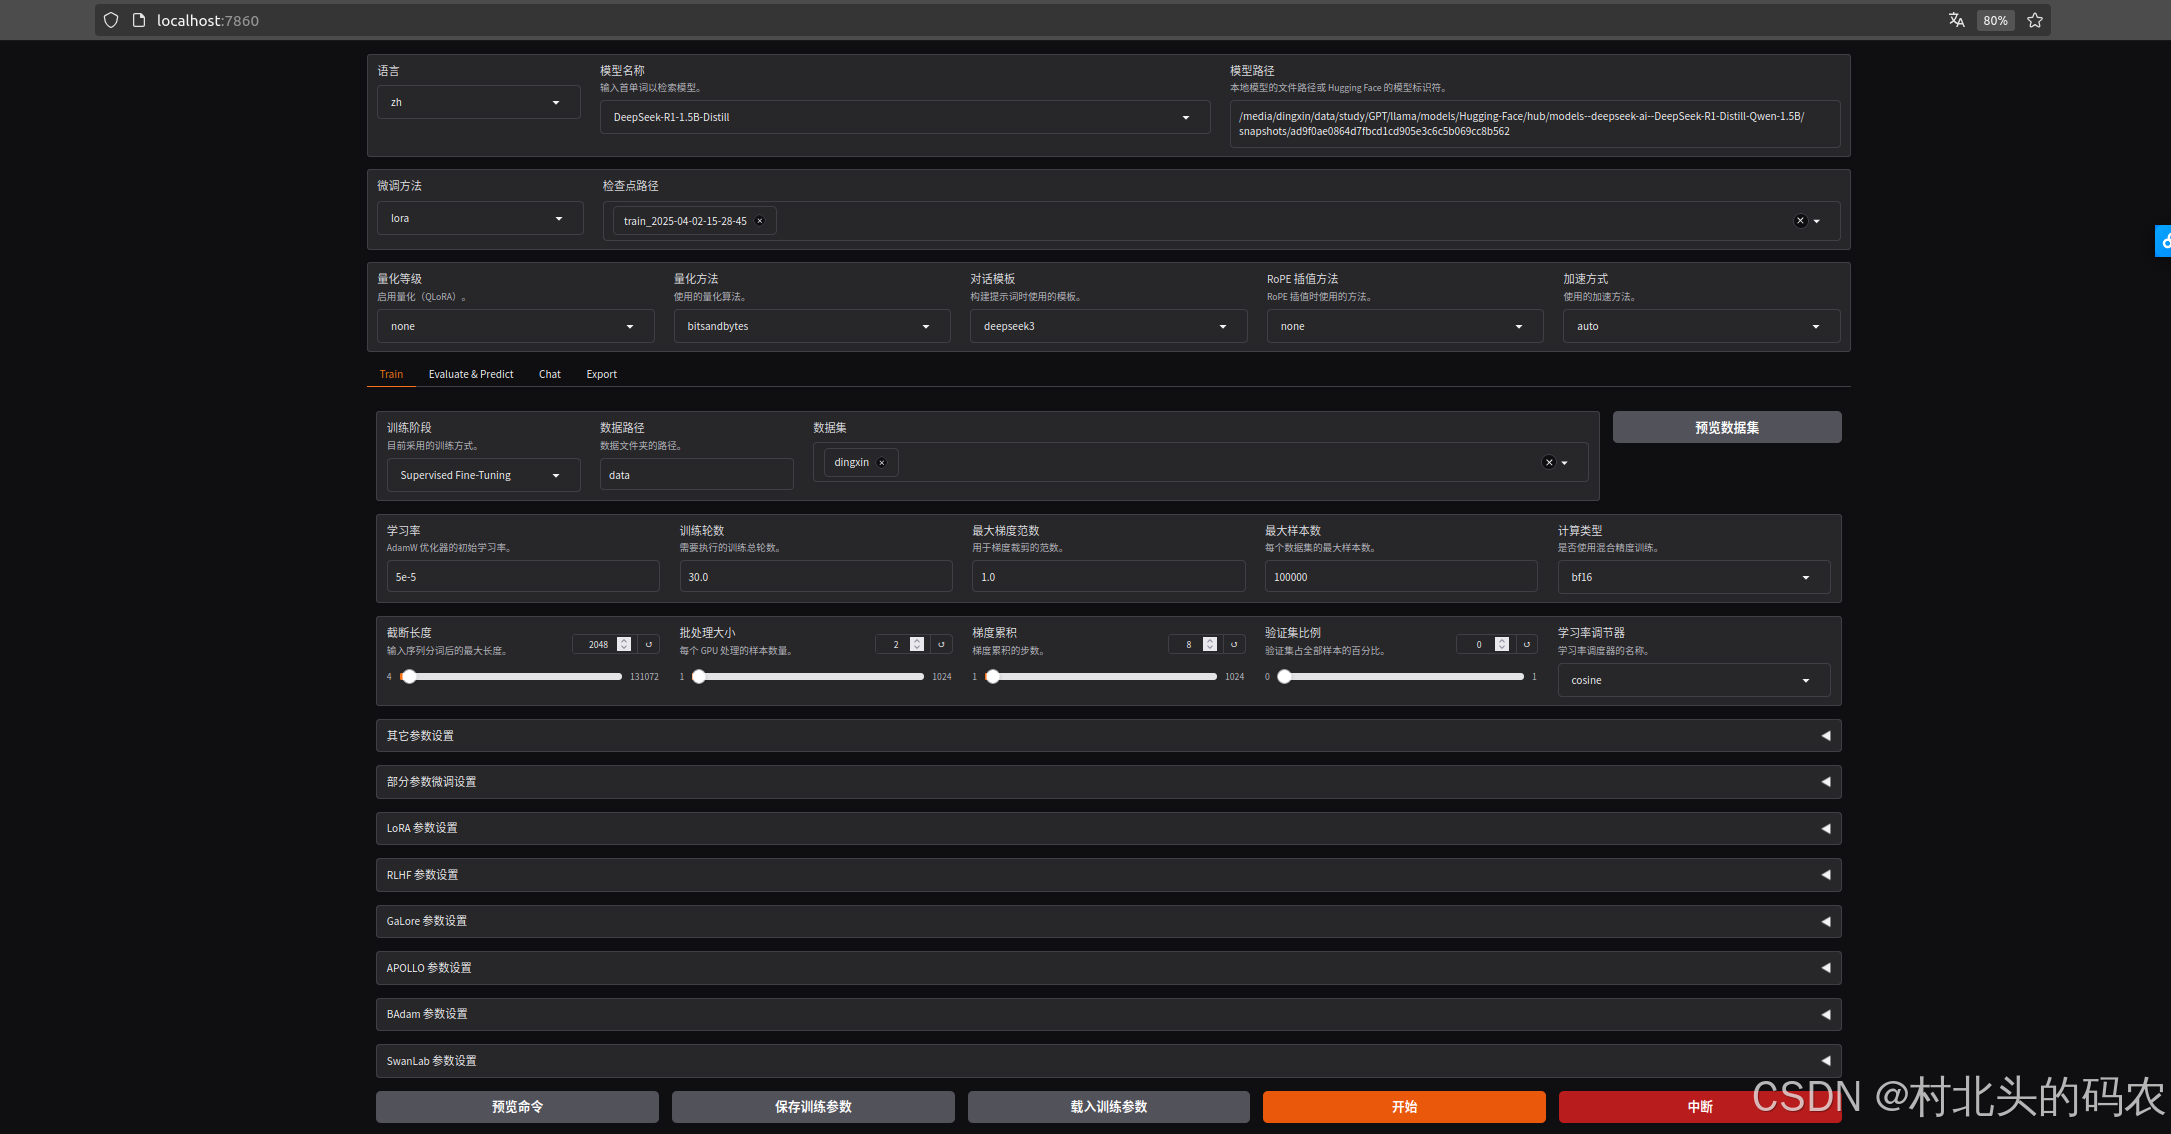Viewport: 2171px width, 1134px height.
Task: Click the reset icon for 批处理大小
Action: coord(941,644)
